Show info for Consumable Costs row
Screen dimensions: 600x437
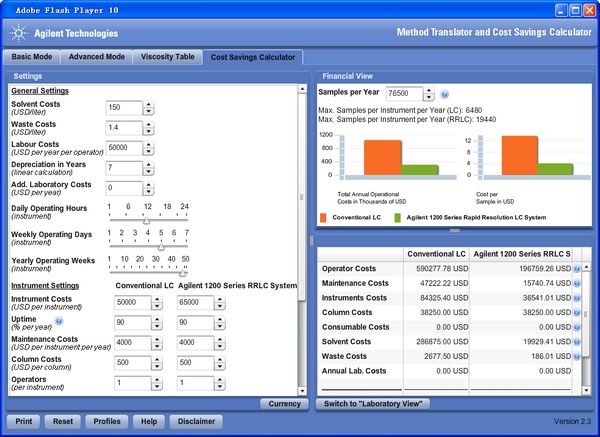[x=577, y=327]
